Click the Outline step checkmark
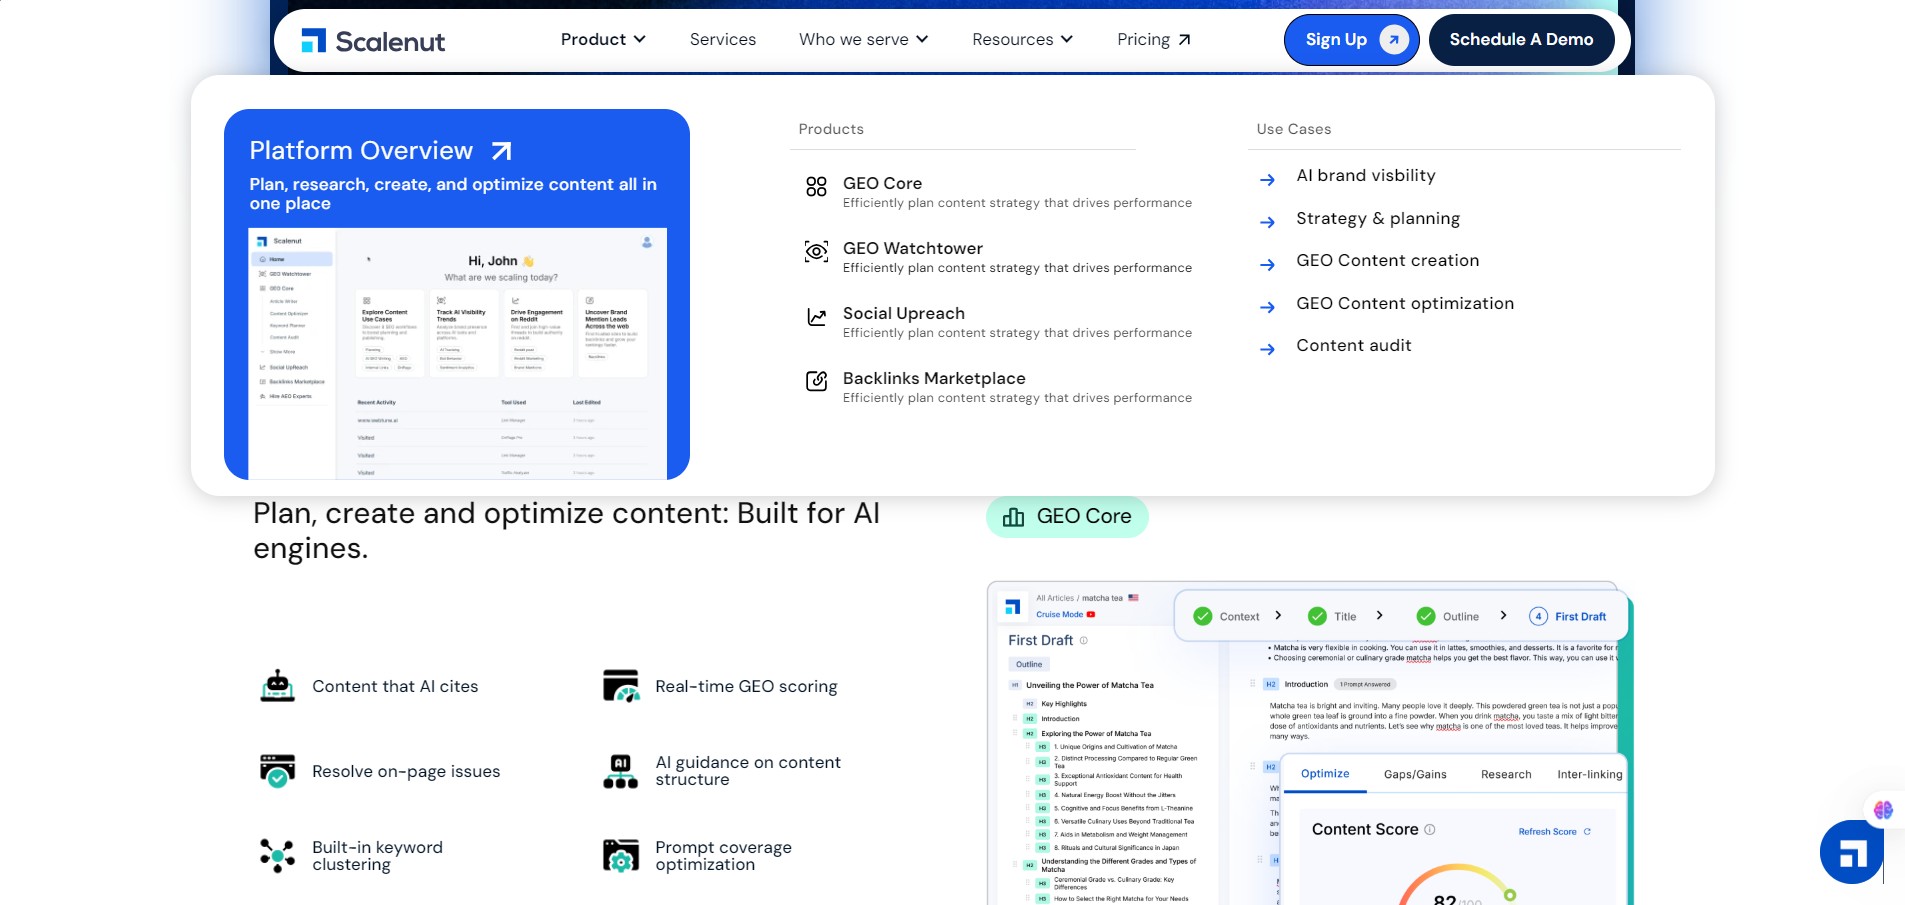1905x905 pixels. [x=1426, y=617]
